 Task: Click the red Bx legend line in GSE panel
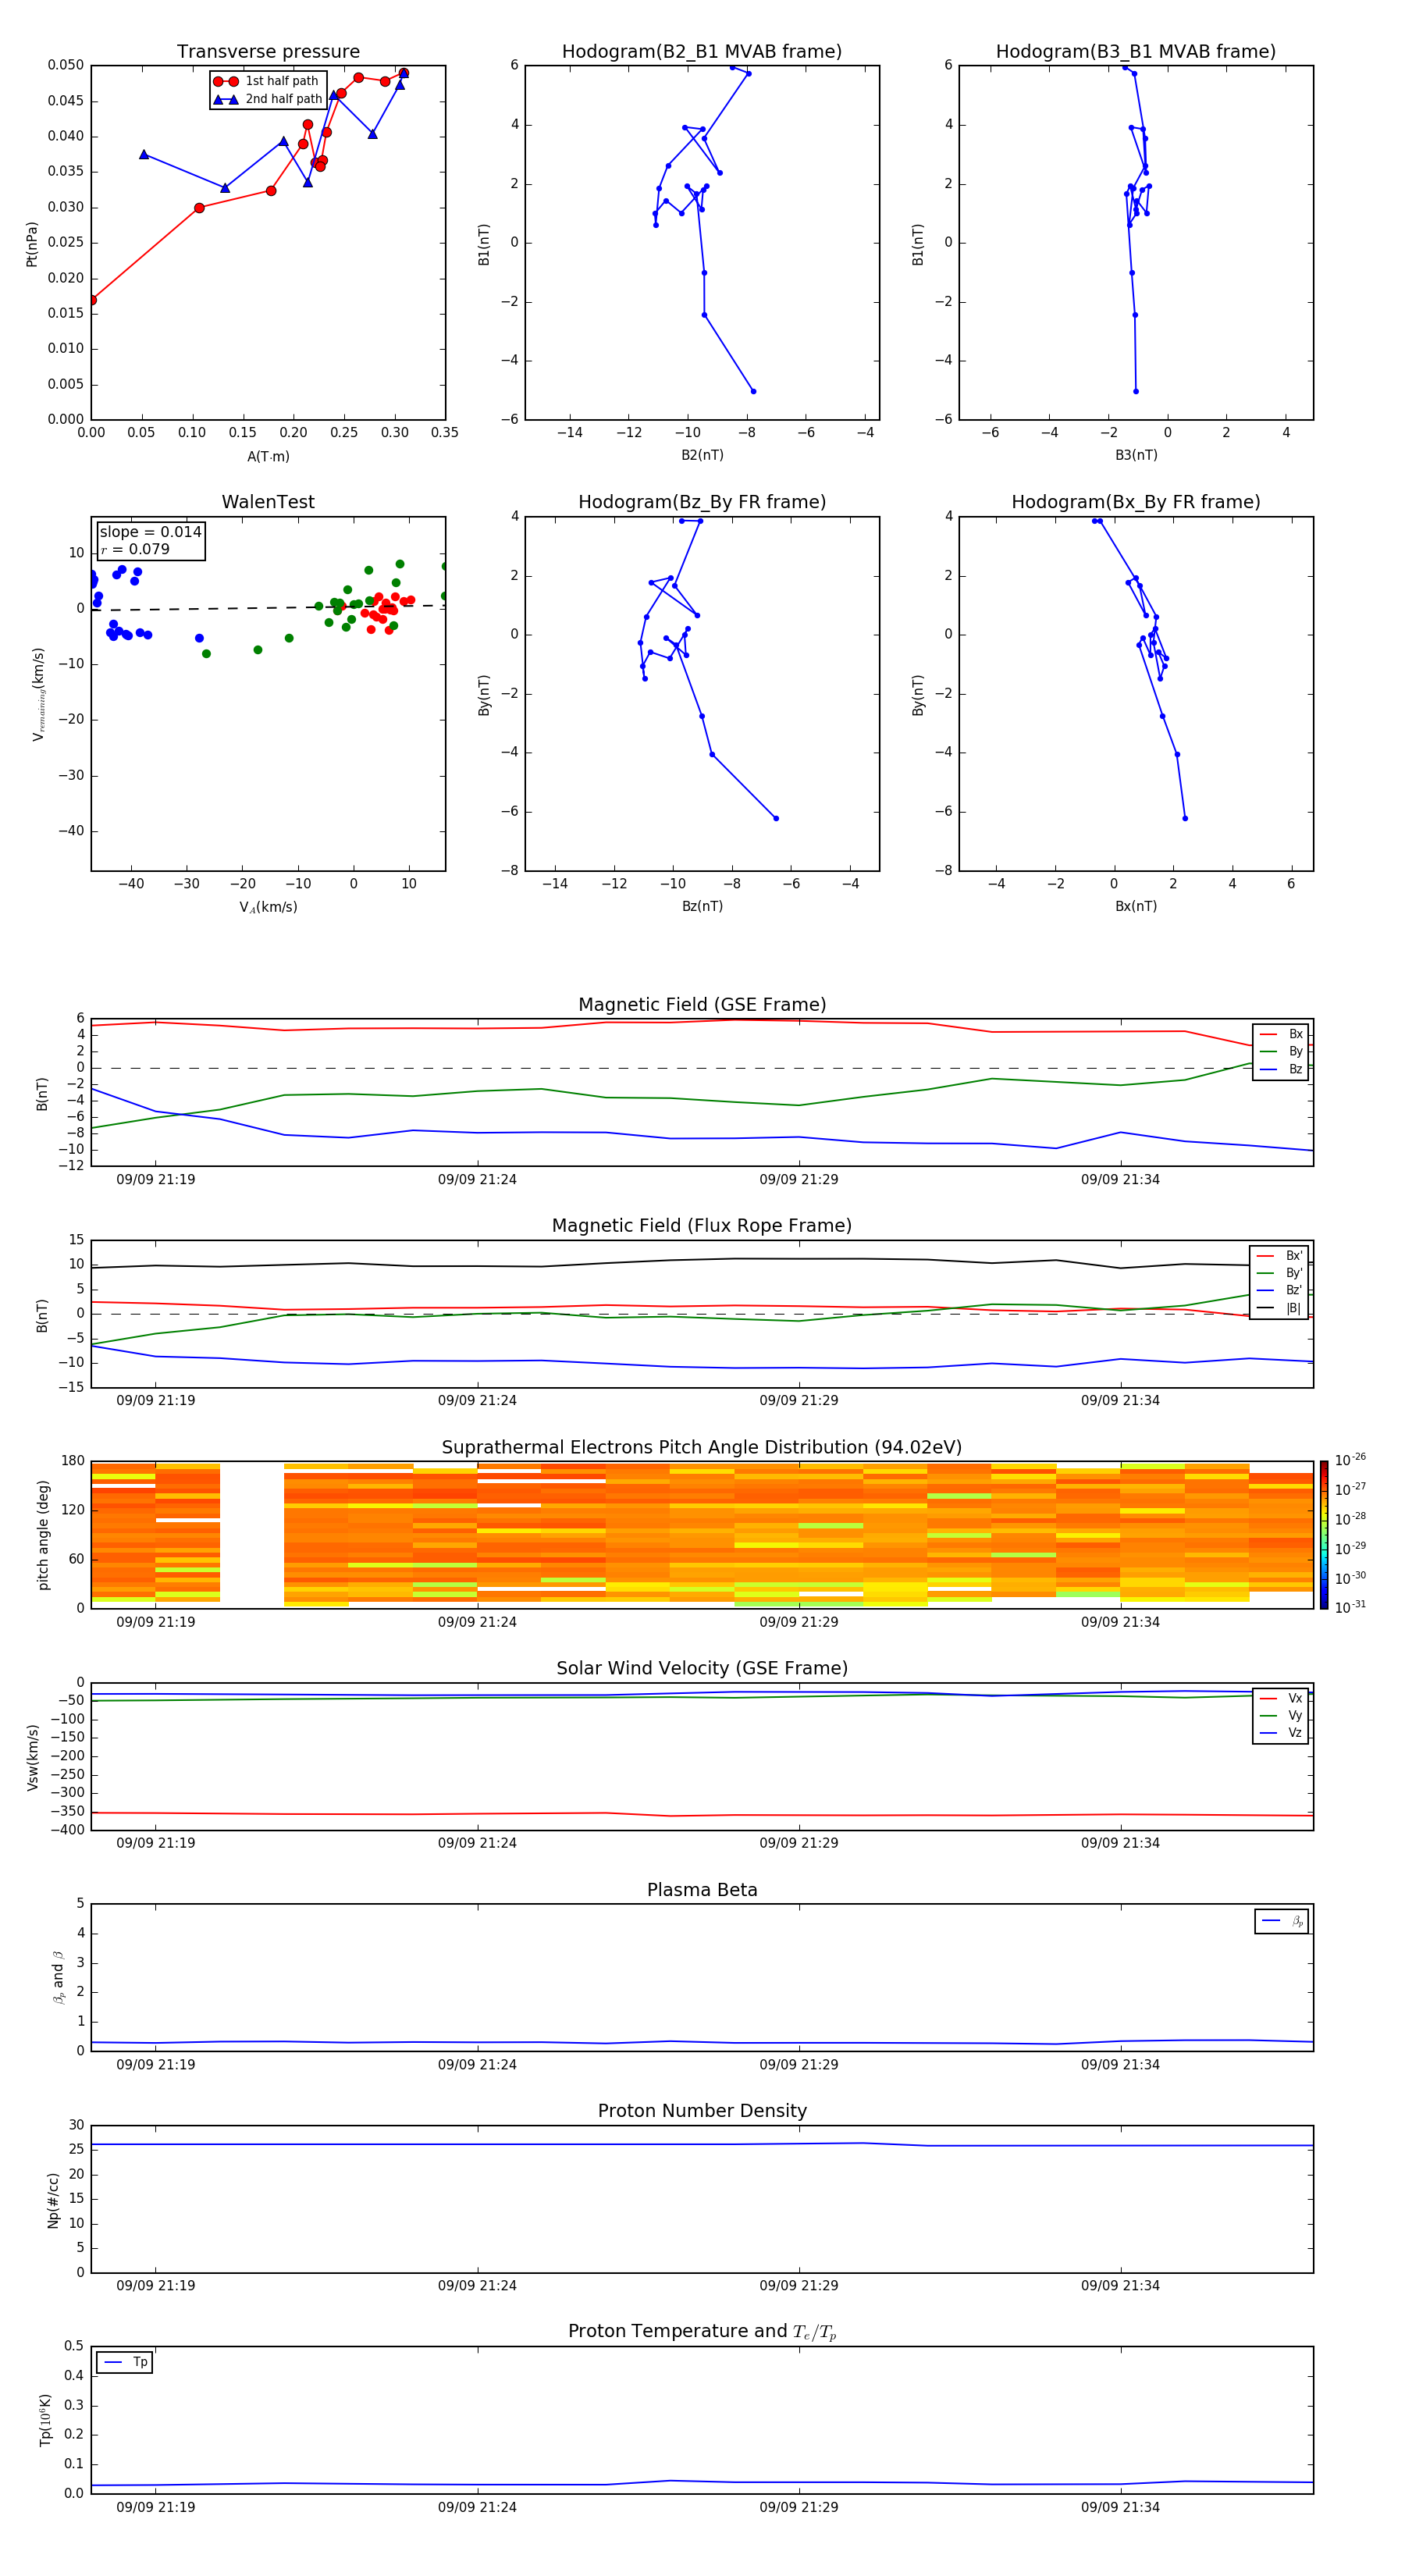[1268, 1034]
